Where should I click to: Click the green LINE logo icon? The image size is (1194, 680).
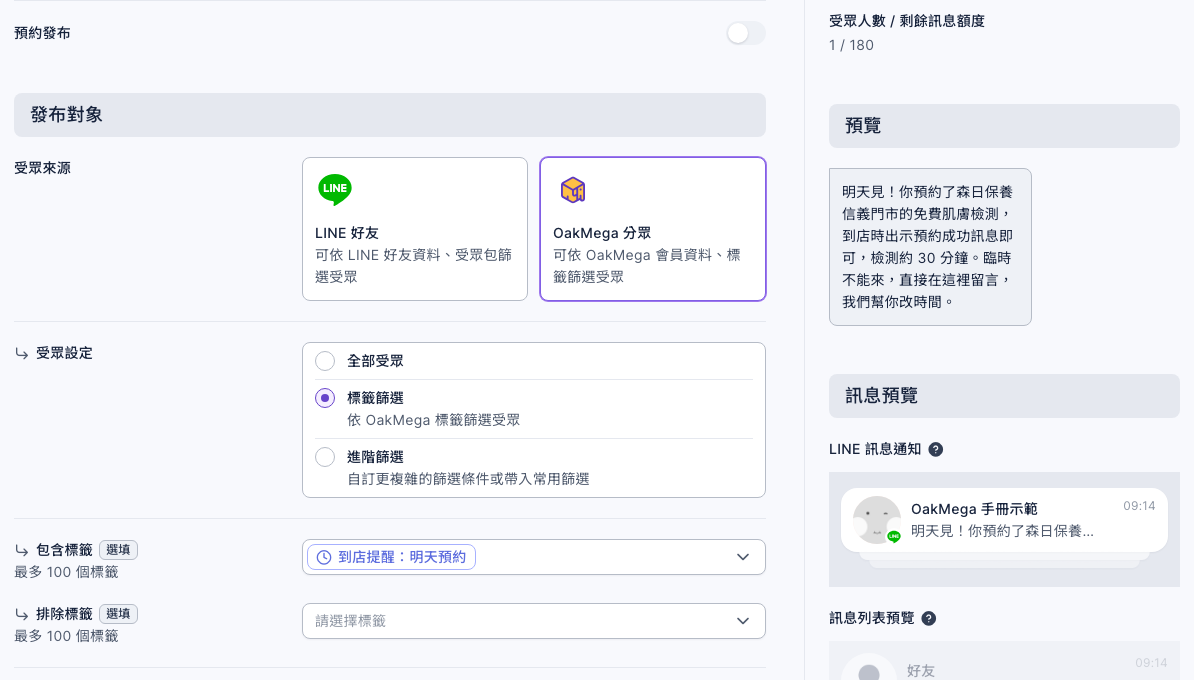pyautogui.click(x=335, y=189)
